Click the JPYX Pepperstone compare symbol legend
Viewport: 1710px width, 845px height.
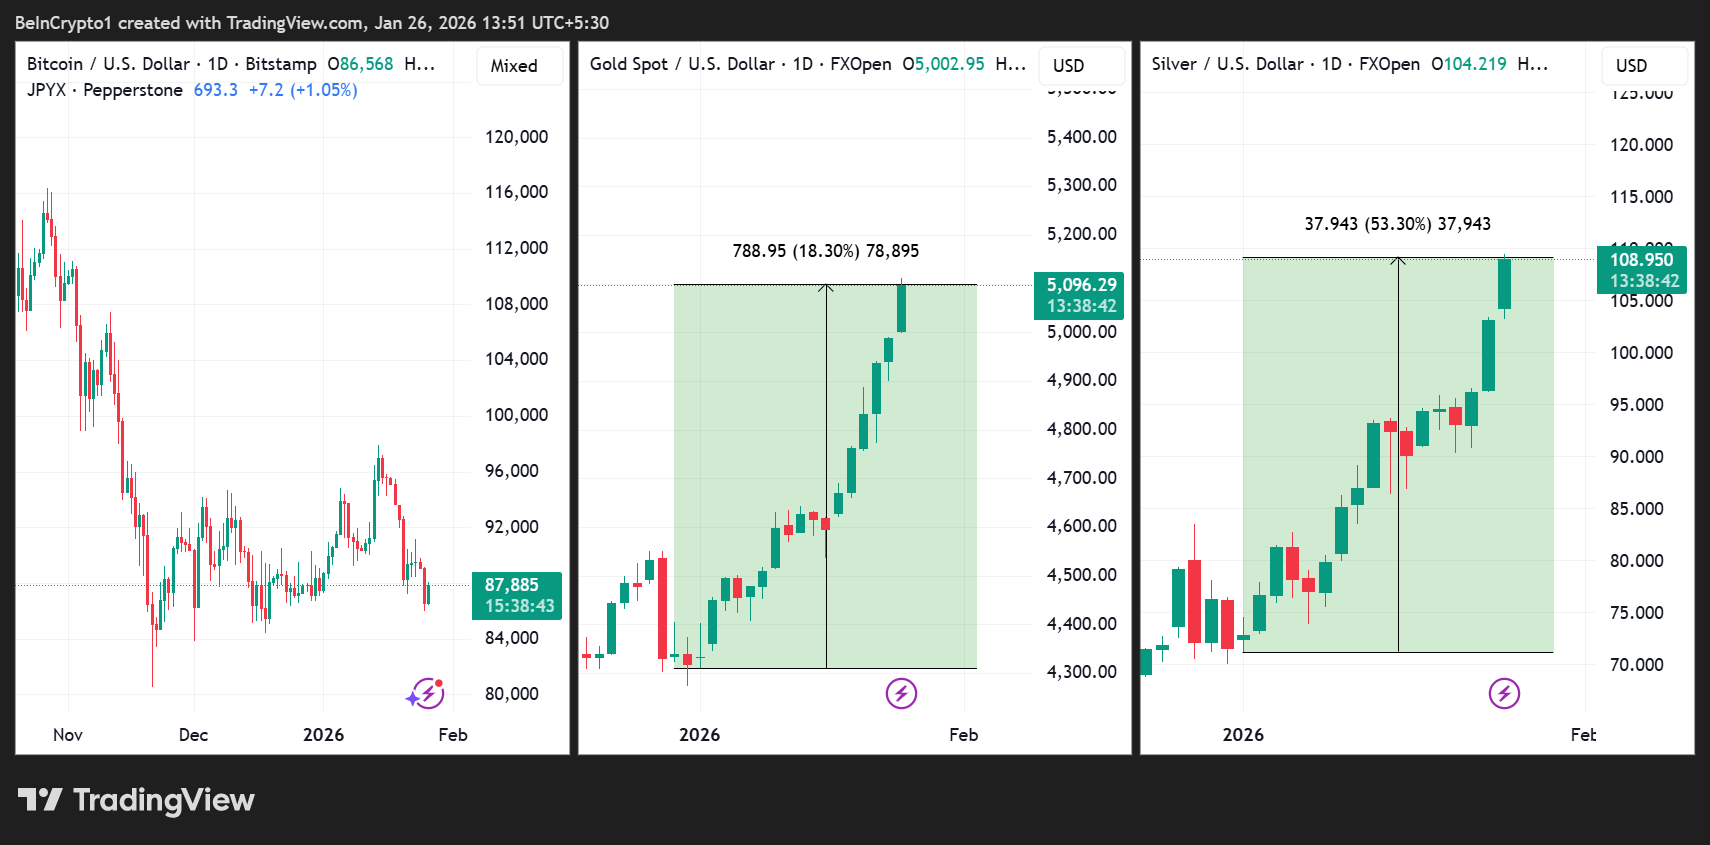pyautogui.click(x=103, y=89)
